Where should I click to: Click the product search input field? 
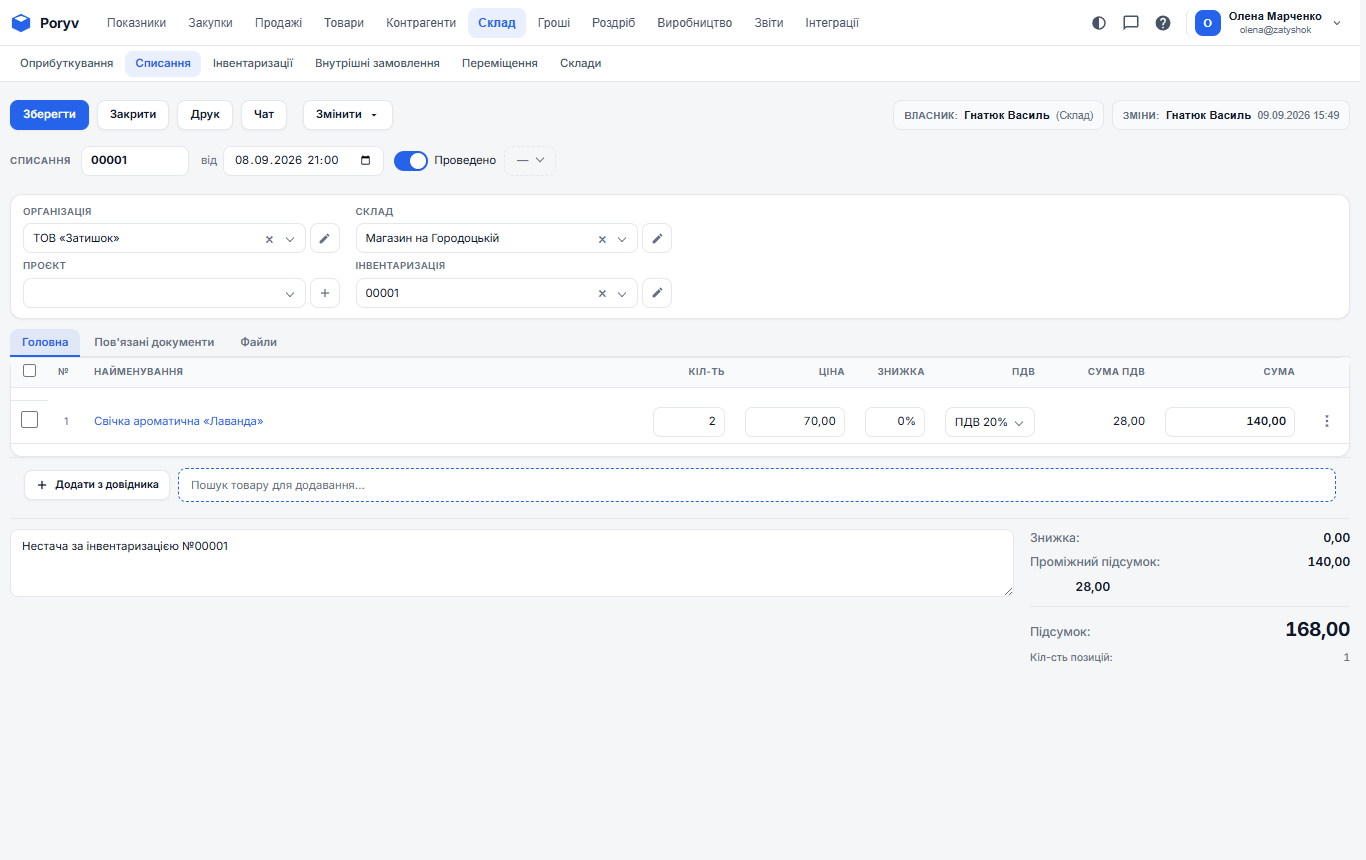(757, 485)
